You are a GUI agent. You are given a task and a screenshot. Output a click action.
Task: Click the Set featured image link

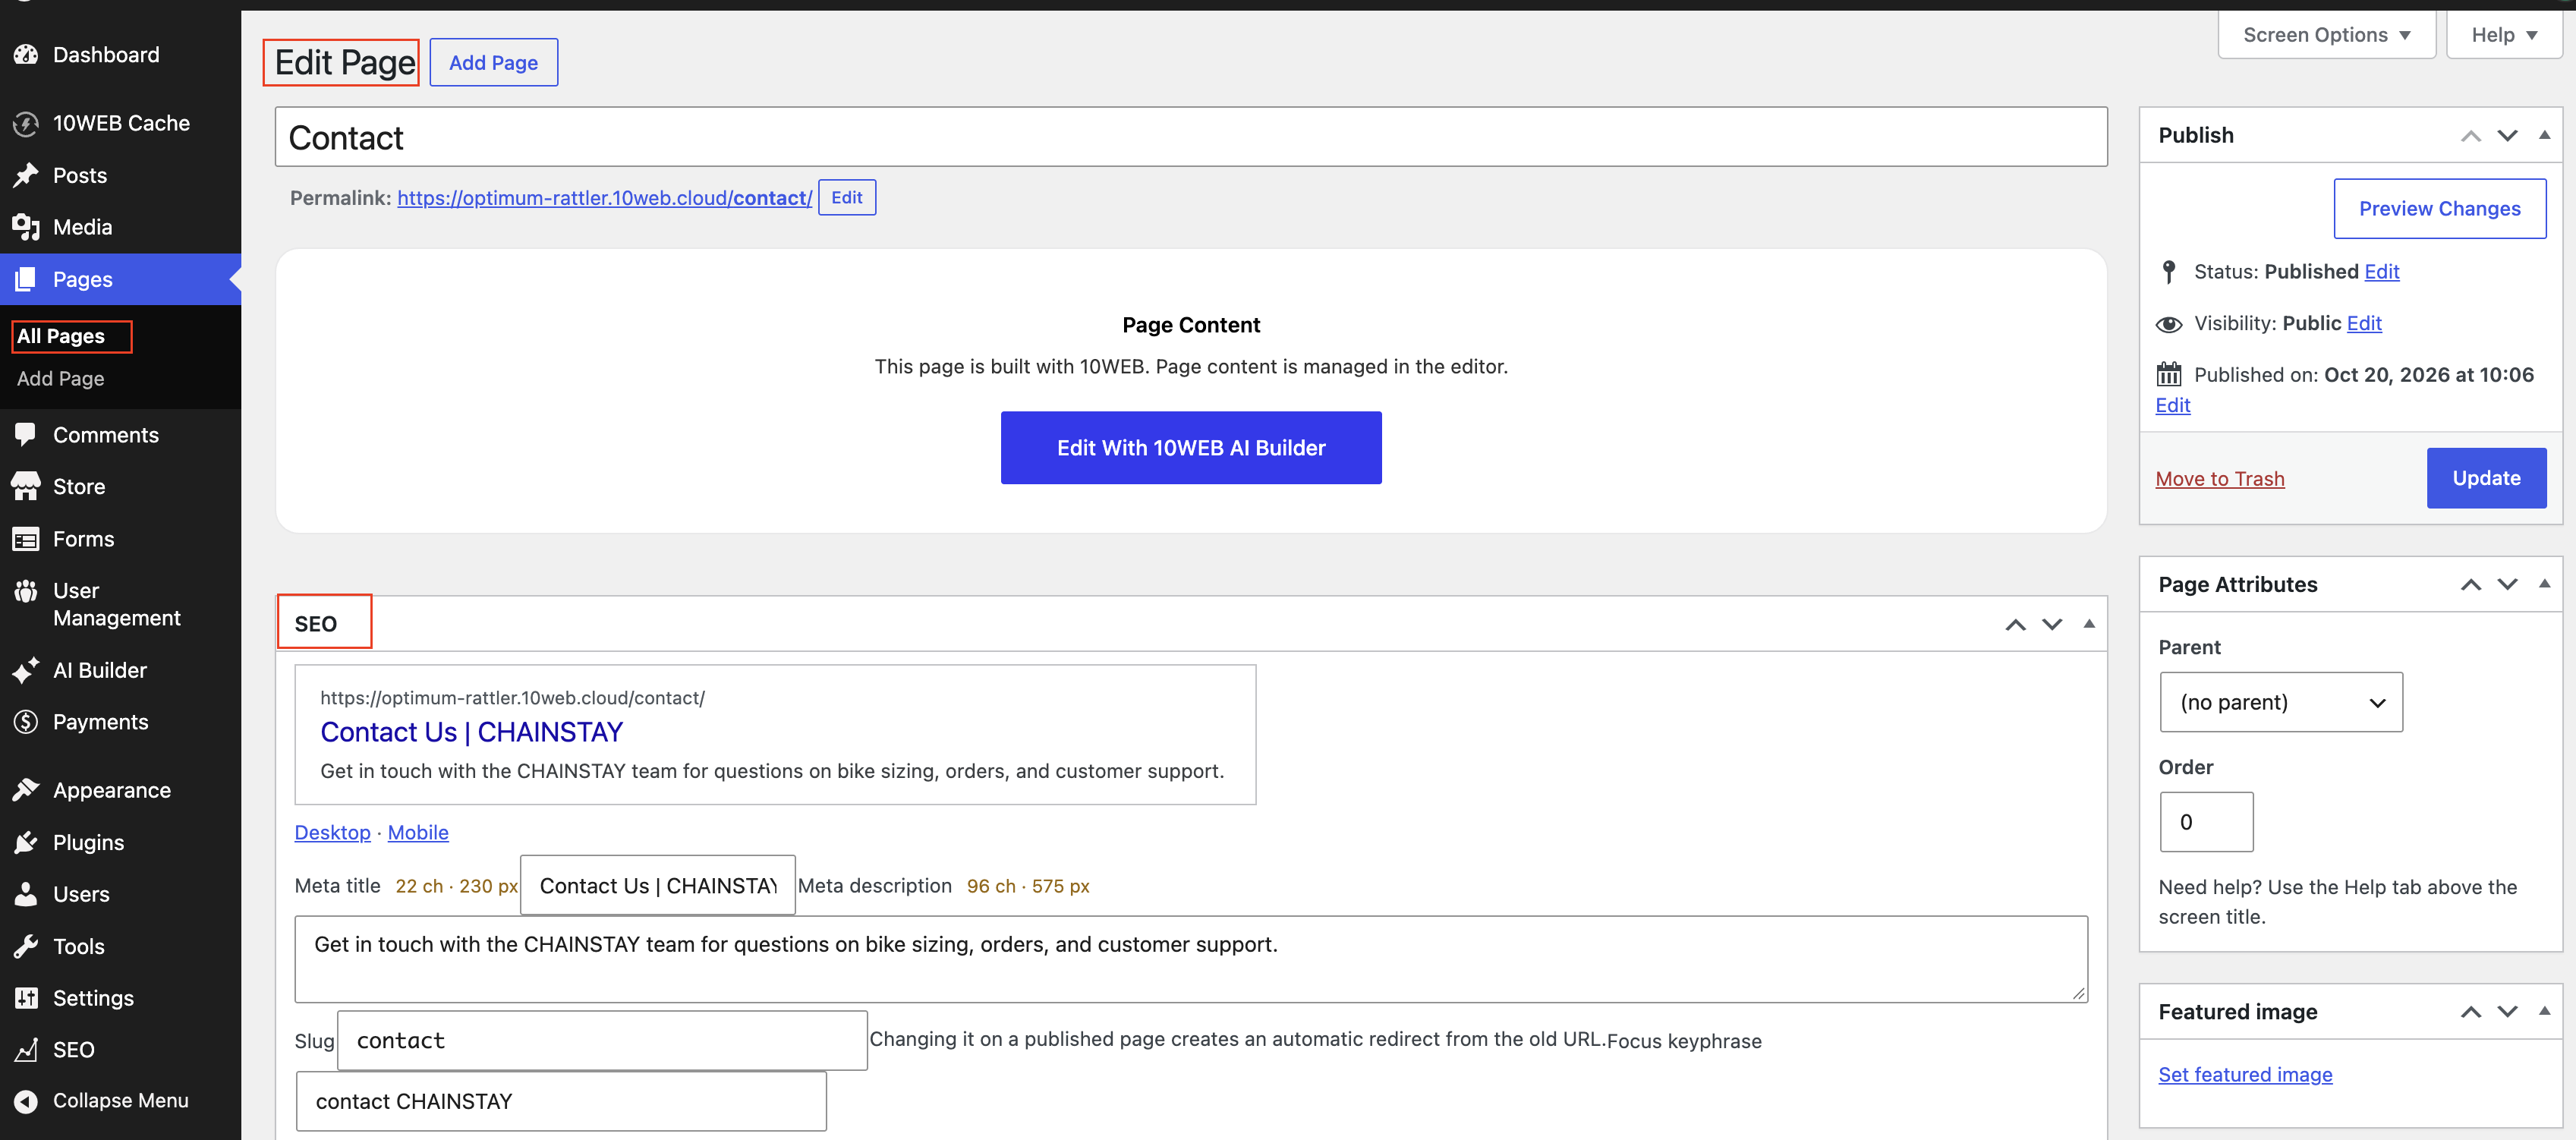(x=2244, y=1074)
